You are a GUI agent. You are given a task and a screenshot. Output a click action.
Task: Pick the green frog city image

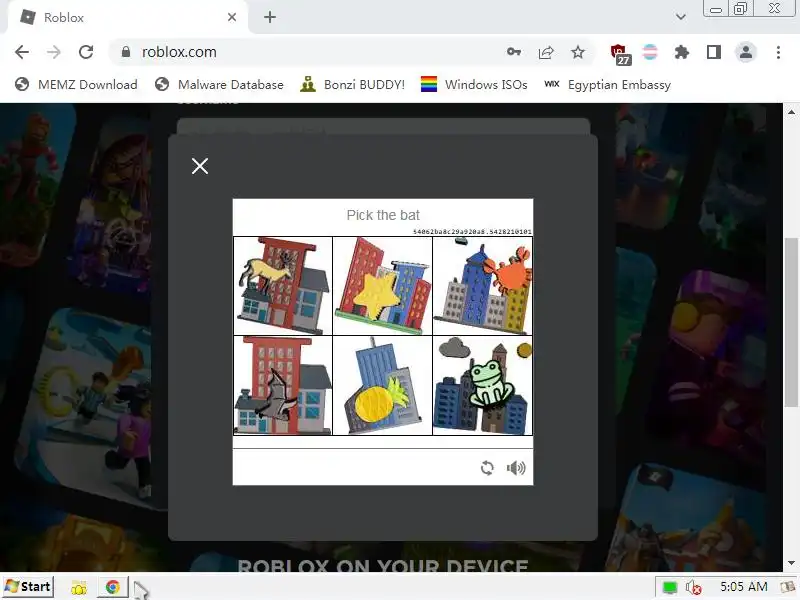pos(482,385)
